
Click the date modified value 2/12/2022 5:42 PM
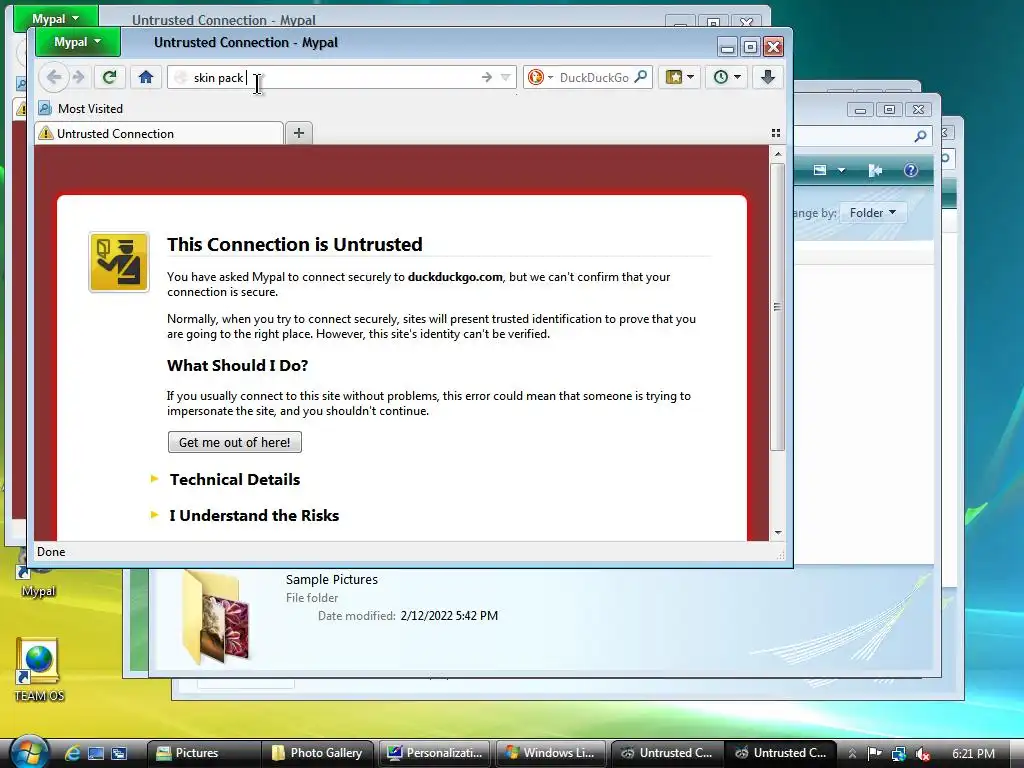[449, 616]
